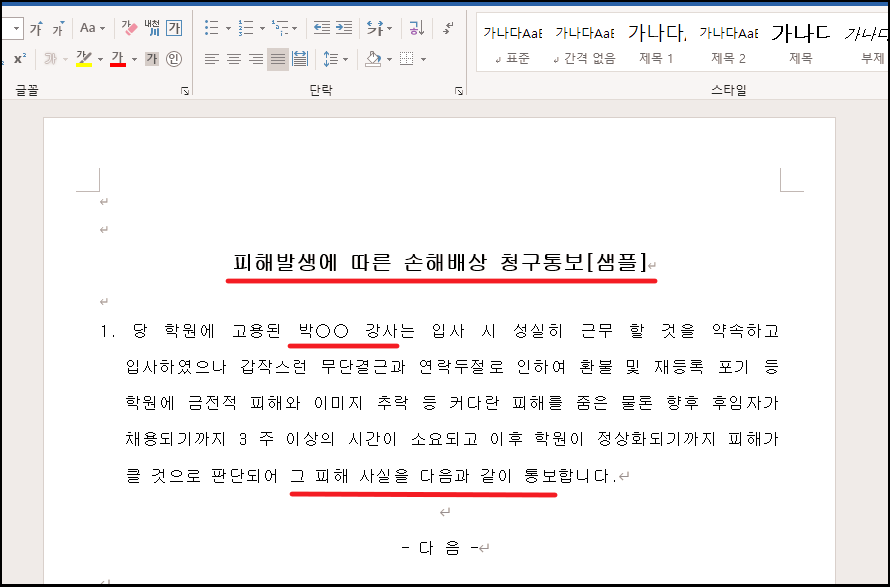The image size is (890, 587).
Task: Click the text 박○○ 강사는
Action: point(356,330)
